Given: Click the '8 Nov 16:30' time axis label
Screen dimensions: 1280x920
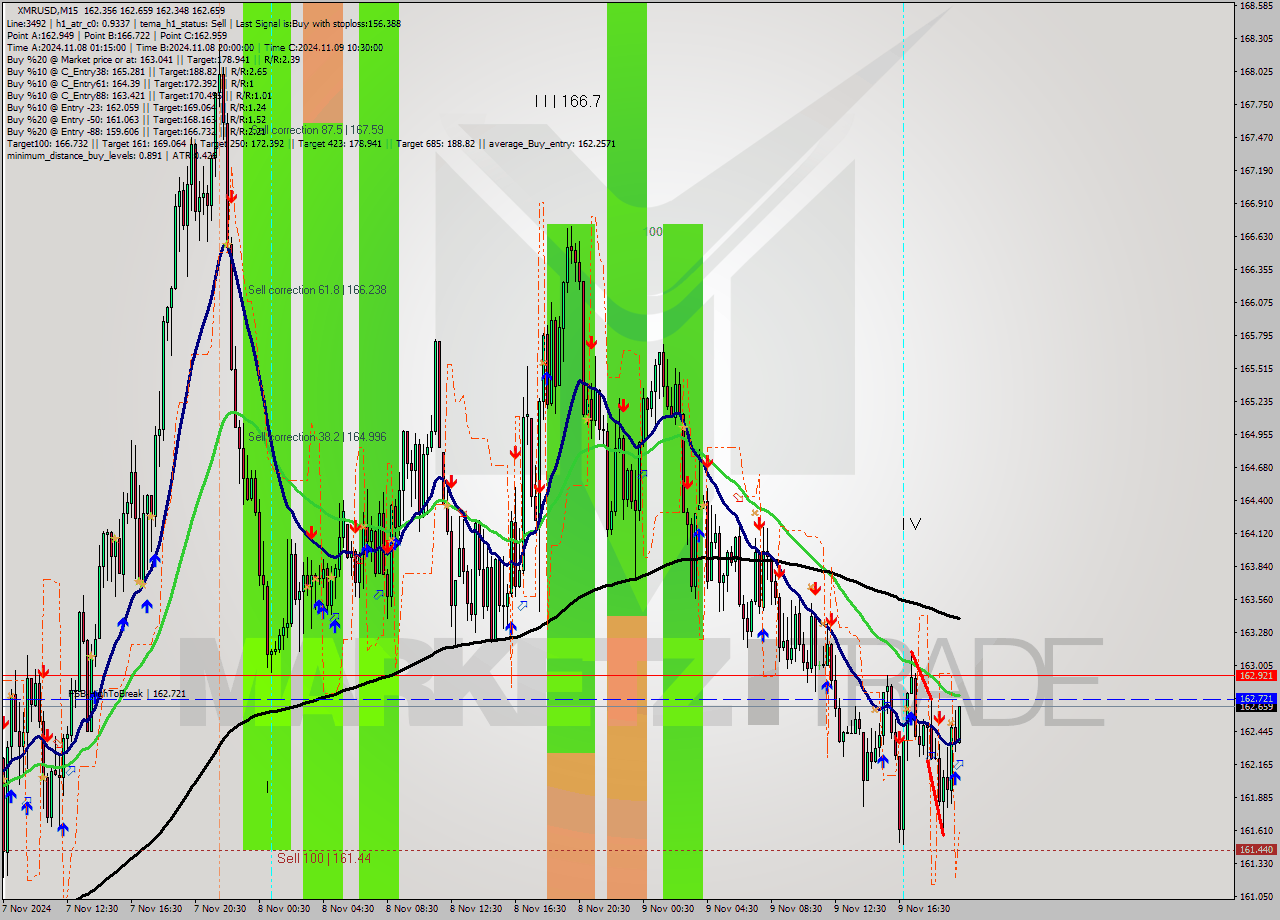Looking at the screenshot, I should (x=540, y=910).
